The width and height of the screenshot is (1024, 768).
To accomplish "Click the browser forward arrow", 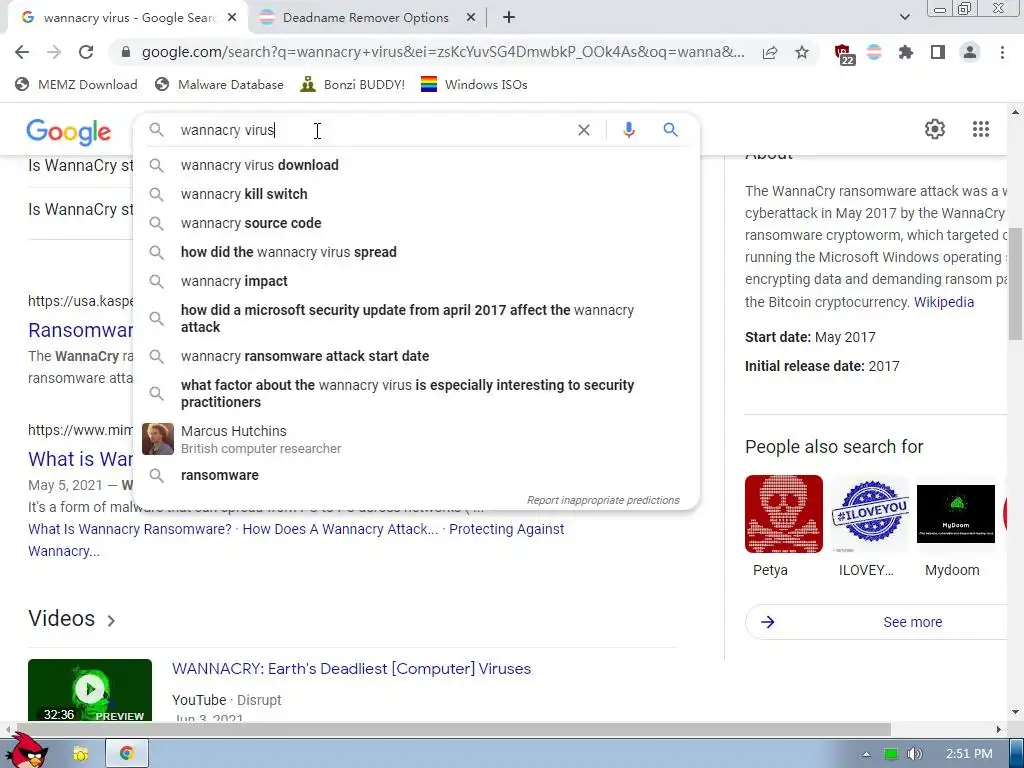I will (x=54, y=52).
